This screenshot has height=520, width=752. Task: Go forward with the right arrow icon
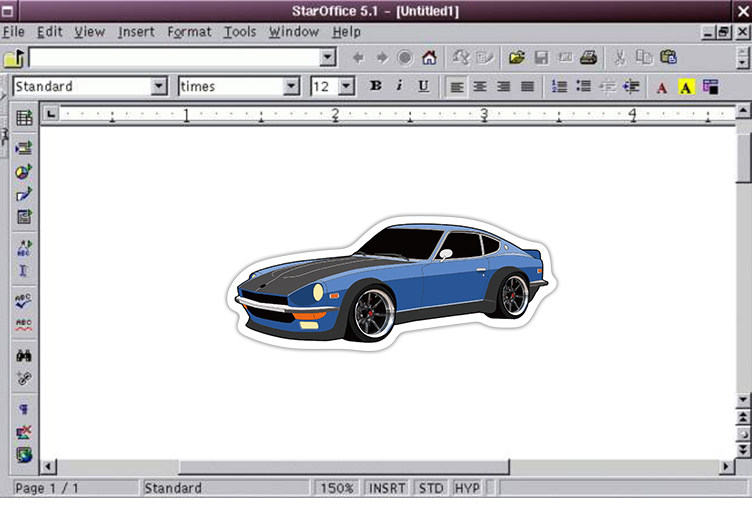pos(382,58)
